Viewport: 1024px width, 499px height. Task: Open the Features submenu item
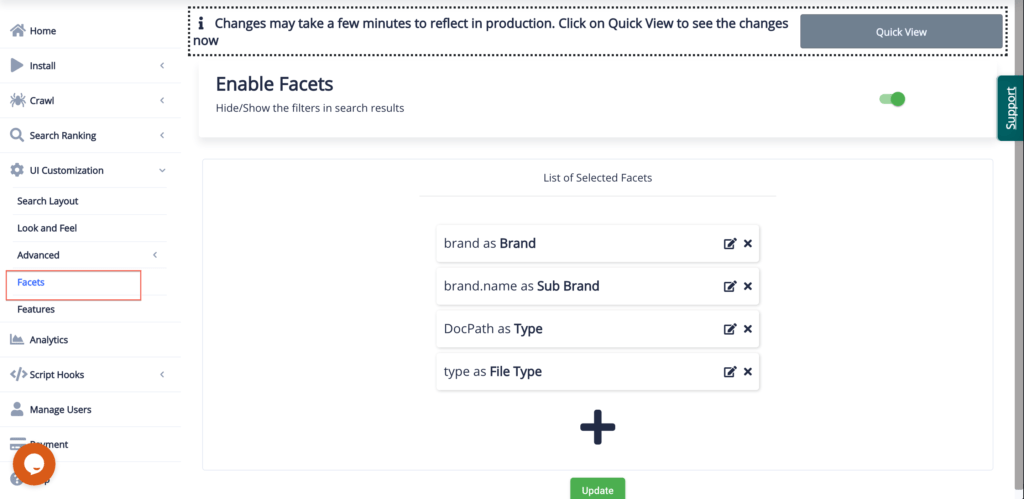36,309
